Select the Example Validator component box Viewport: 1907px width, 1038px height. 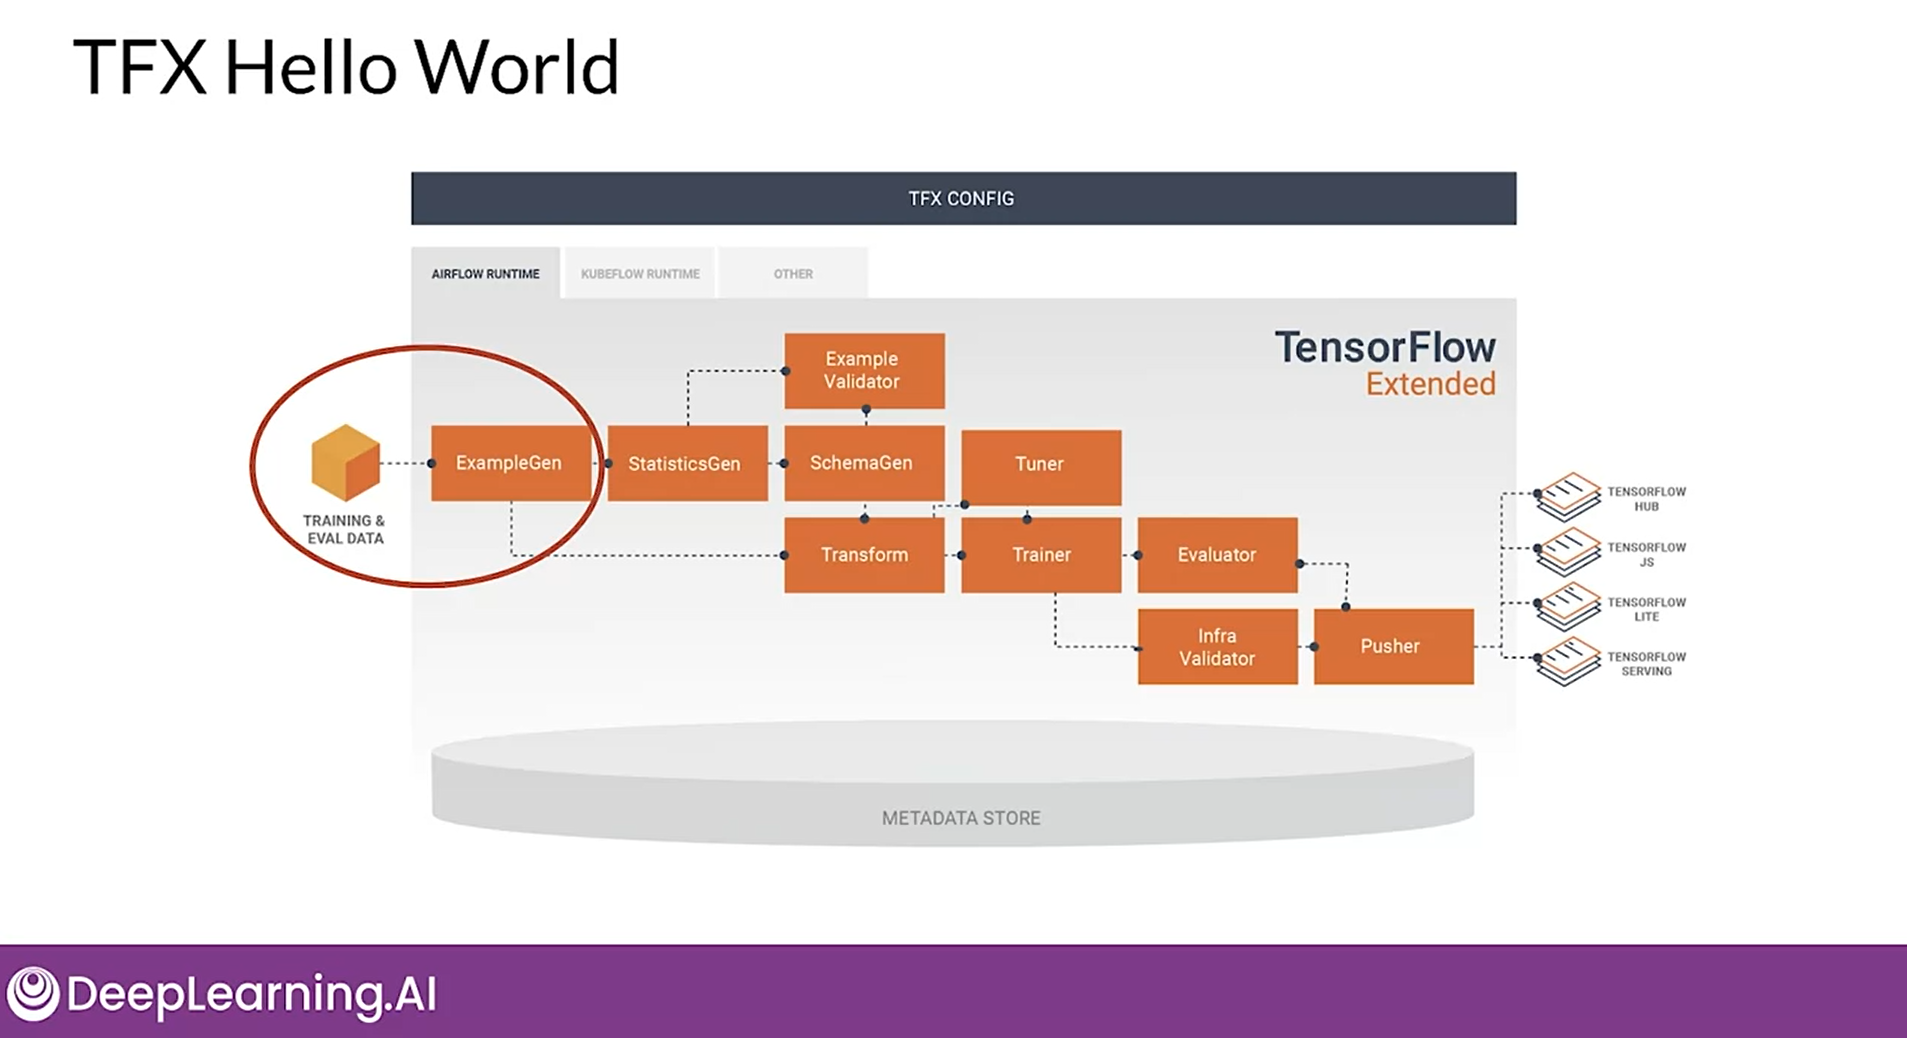click(864, 370)
